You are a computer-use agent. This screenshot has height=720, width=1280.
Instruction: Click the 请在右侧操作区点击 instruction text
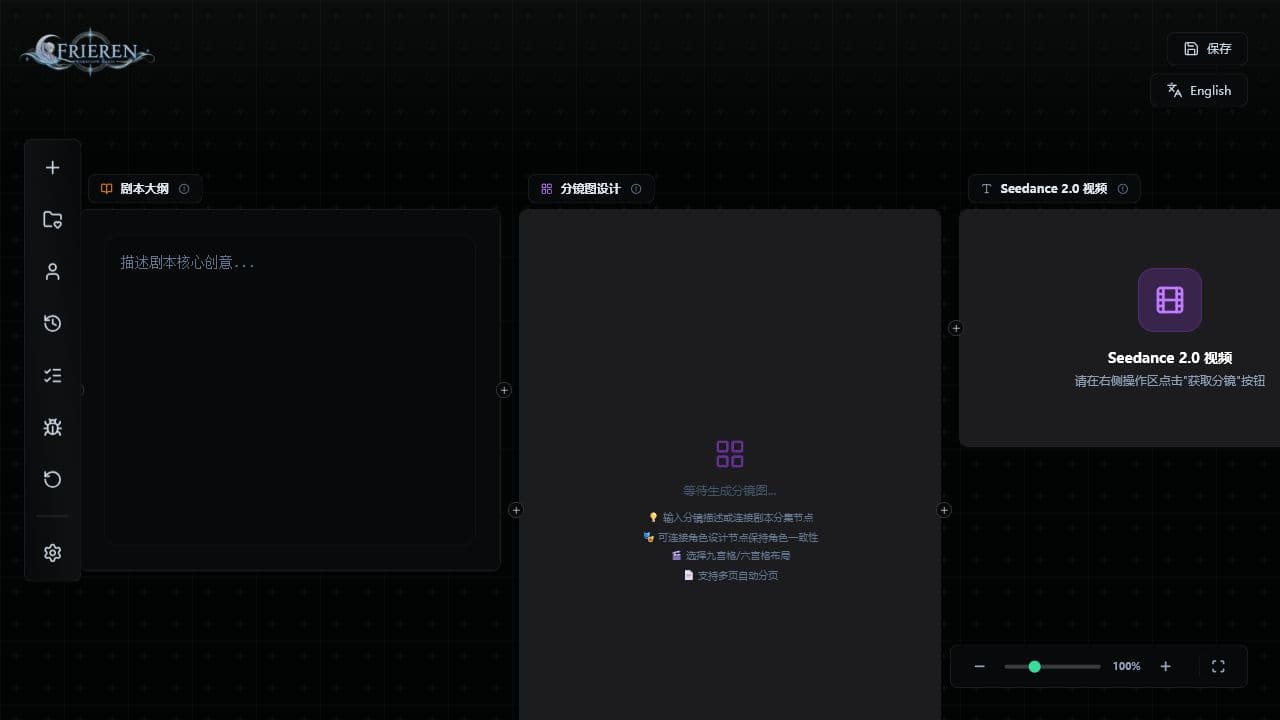[1170, 381]
